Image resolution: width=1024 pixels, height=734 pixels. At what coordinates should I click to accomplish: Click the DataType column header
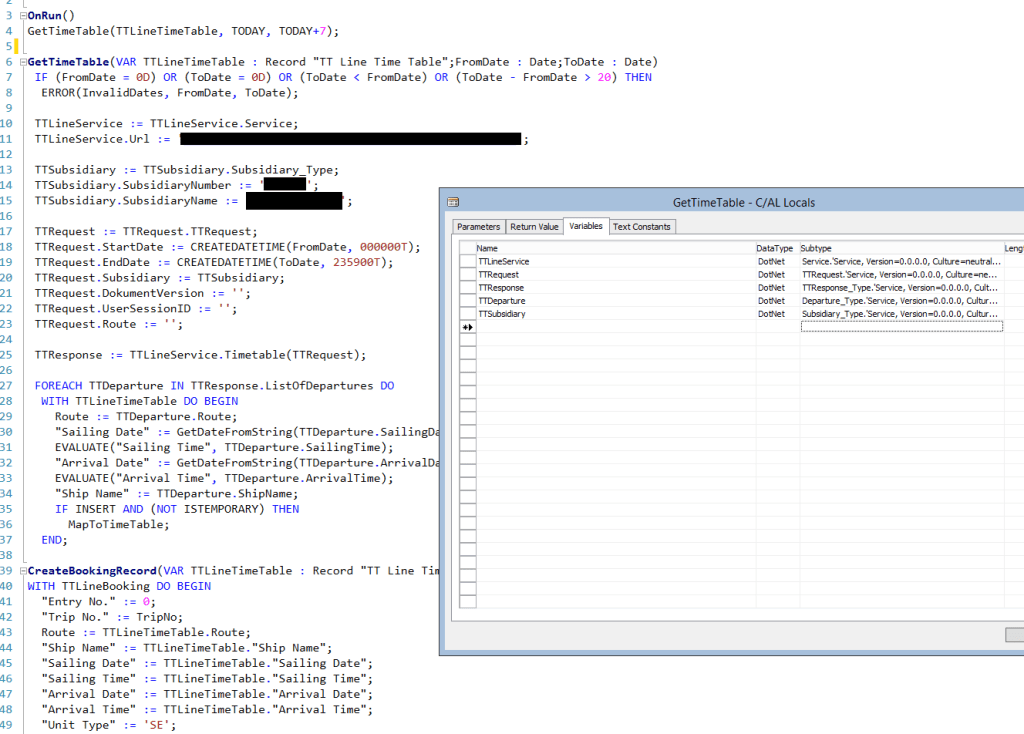click(x=776, y=248)
